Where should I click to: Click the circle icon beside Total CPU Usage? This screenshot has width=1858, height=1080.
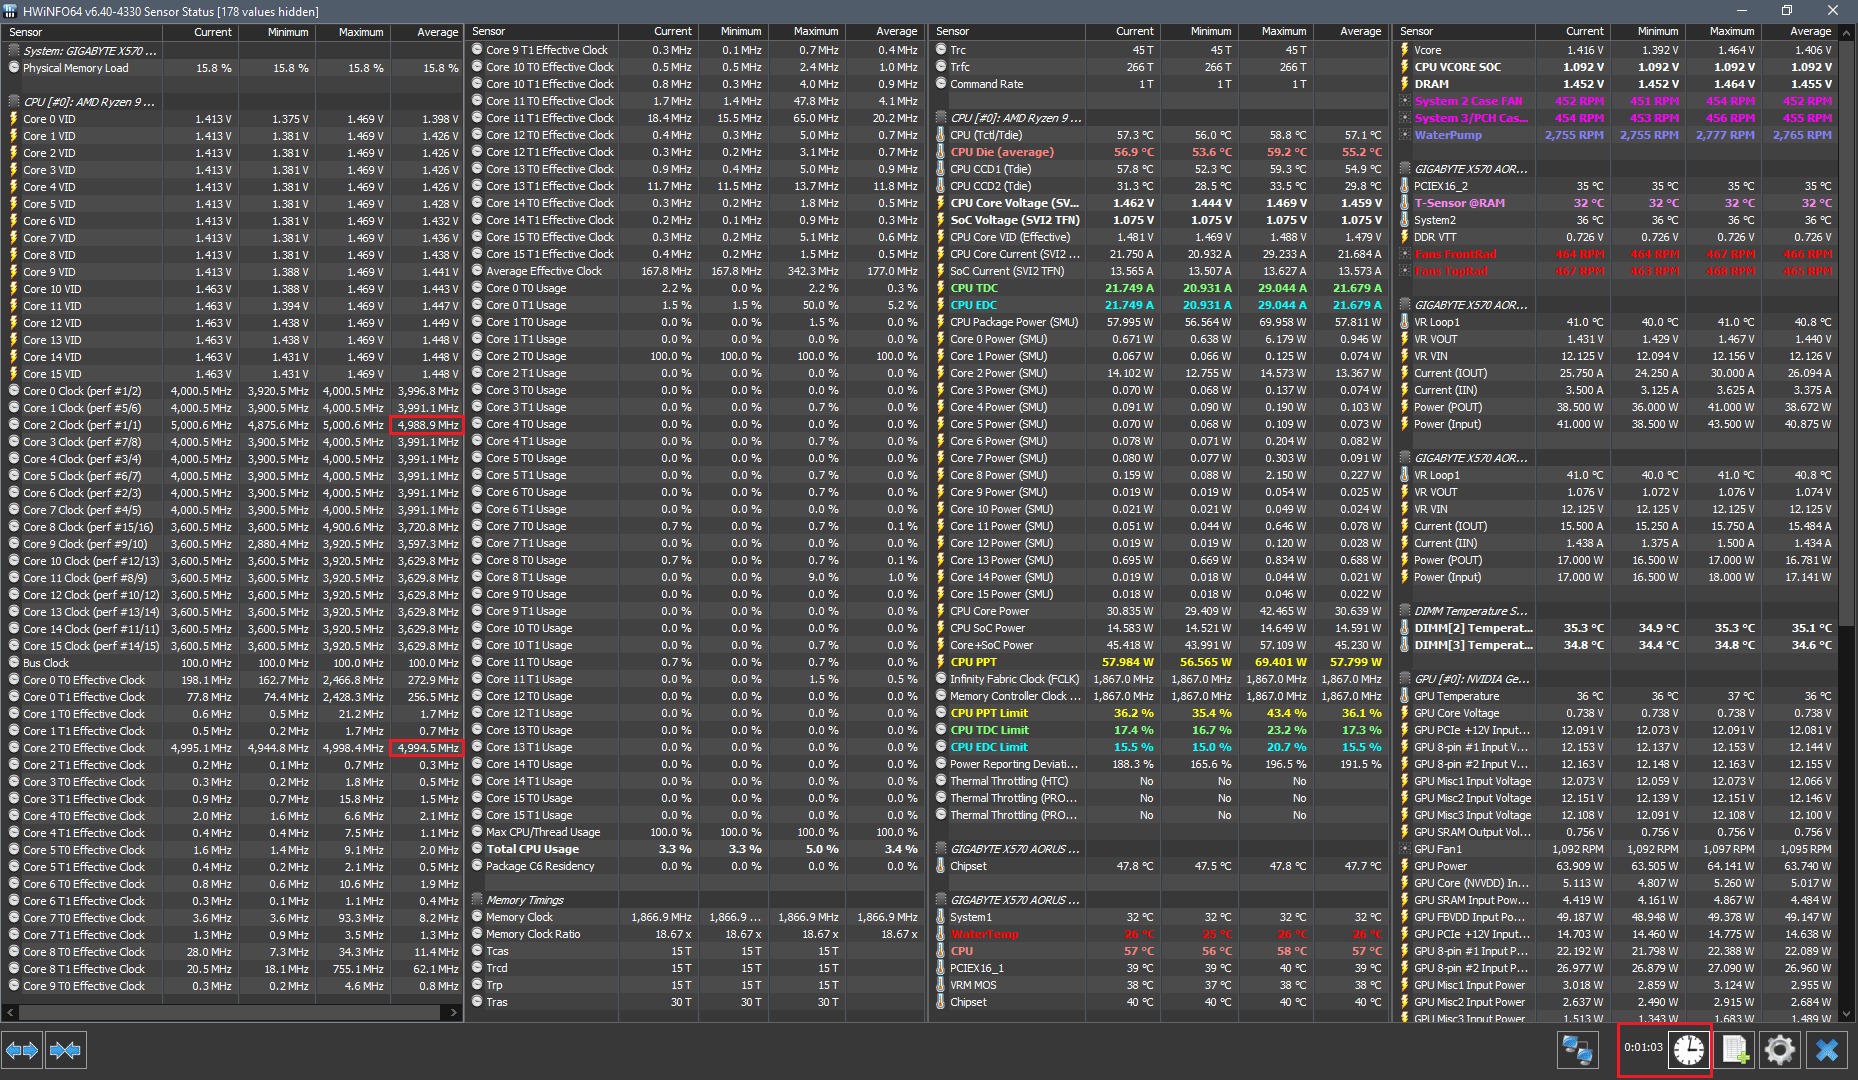click(477, 849)
